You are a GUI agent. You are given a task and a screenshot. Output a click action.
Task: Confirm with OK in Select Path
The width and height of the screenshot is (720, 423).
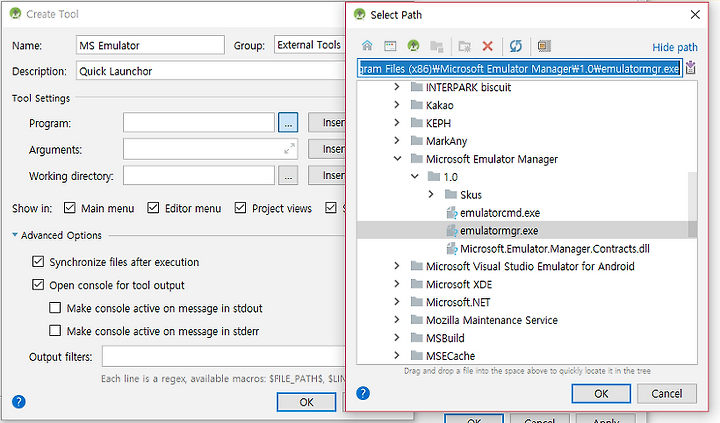(x=601, y=394)
